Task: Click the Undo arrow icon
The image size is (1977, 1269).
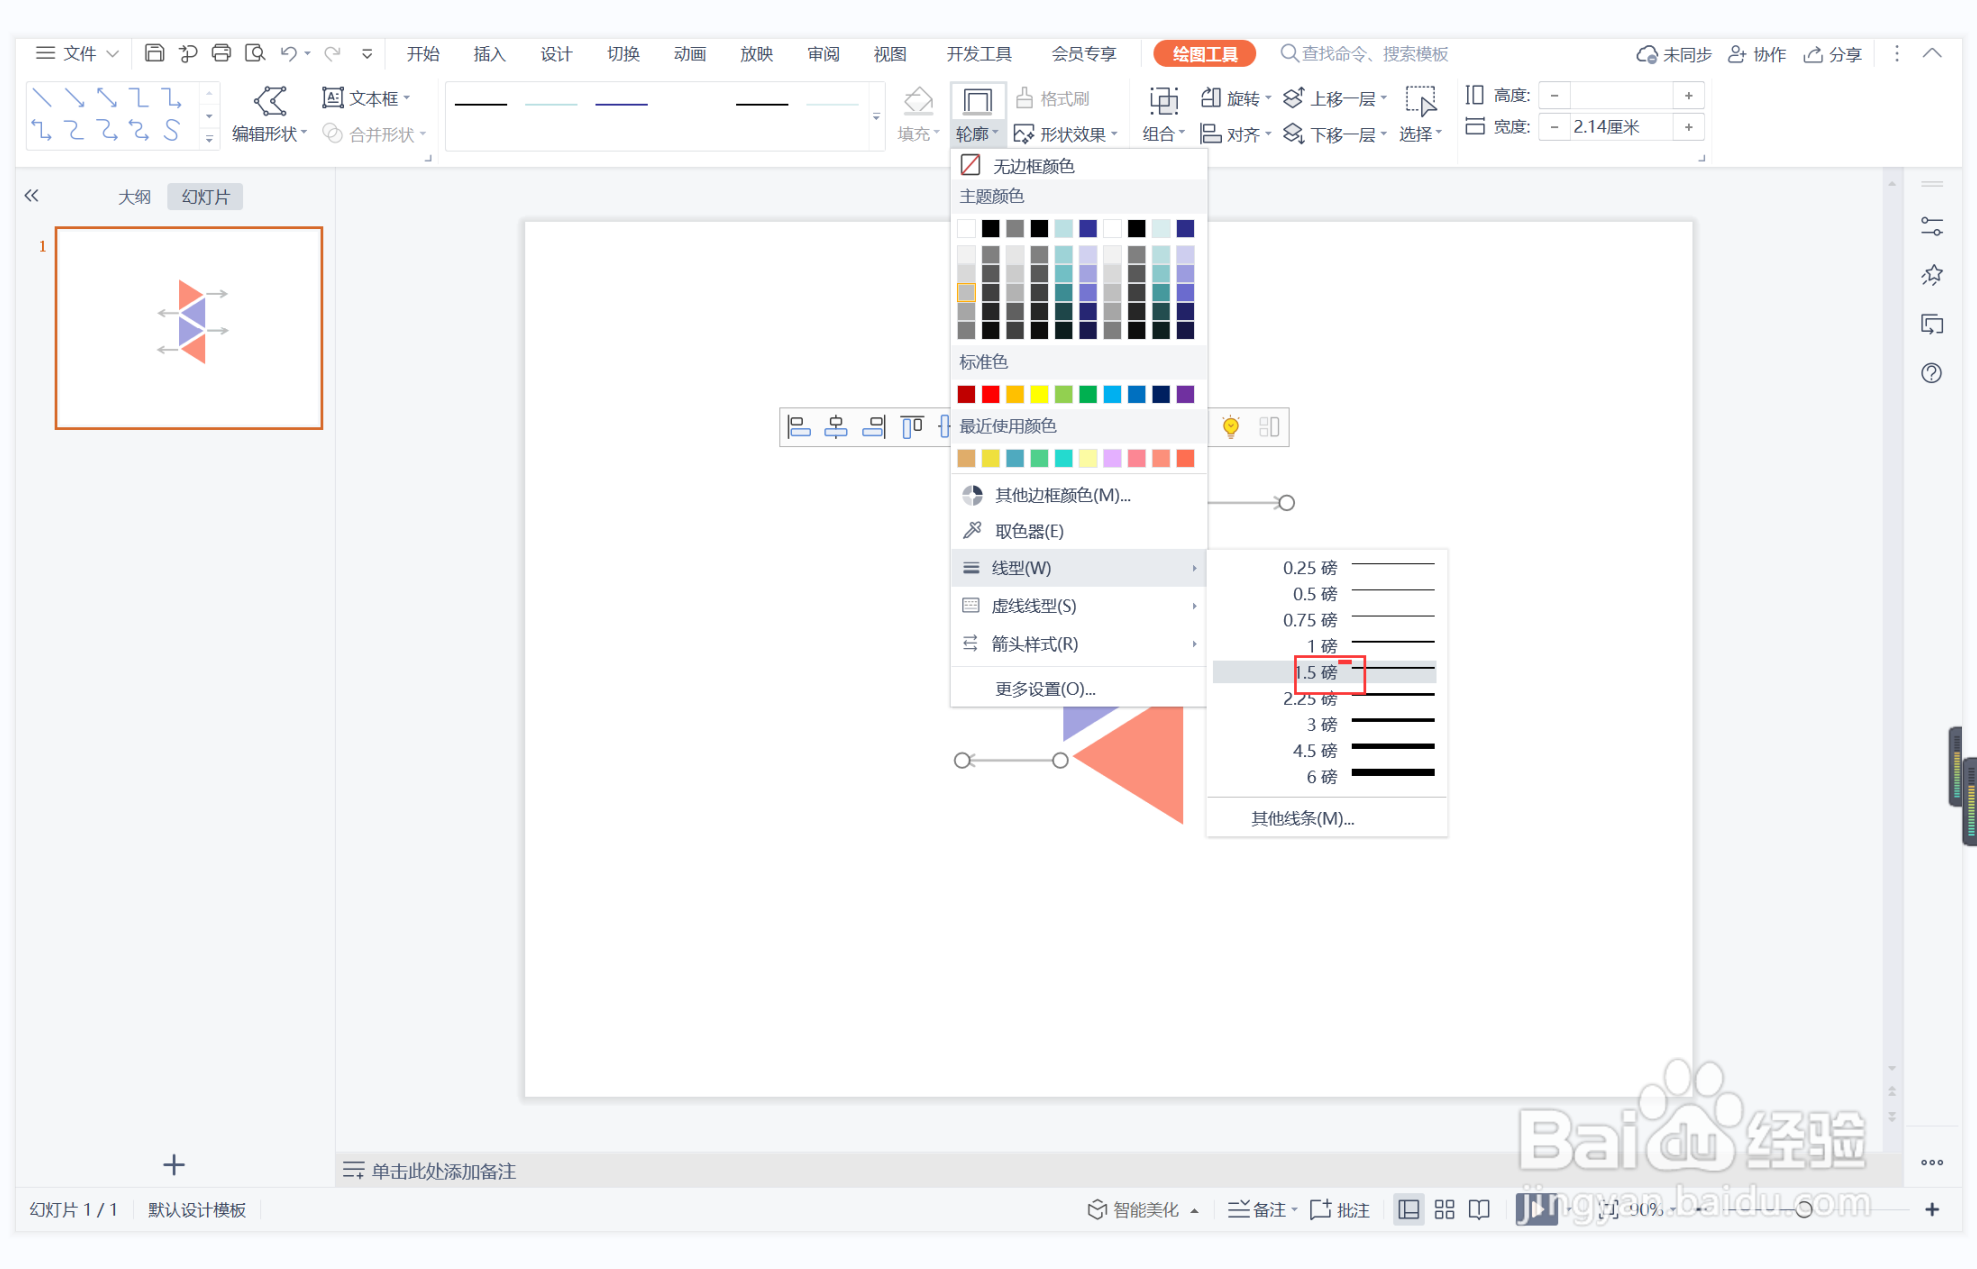Action: [288, 53]
